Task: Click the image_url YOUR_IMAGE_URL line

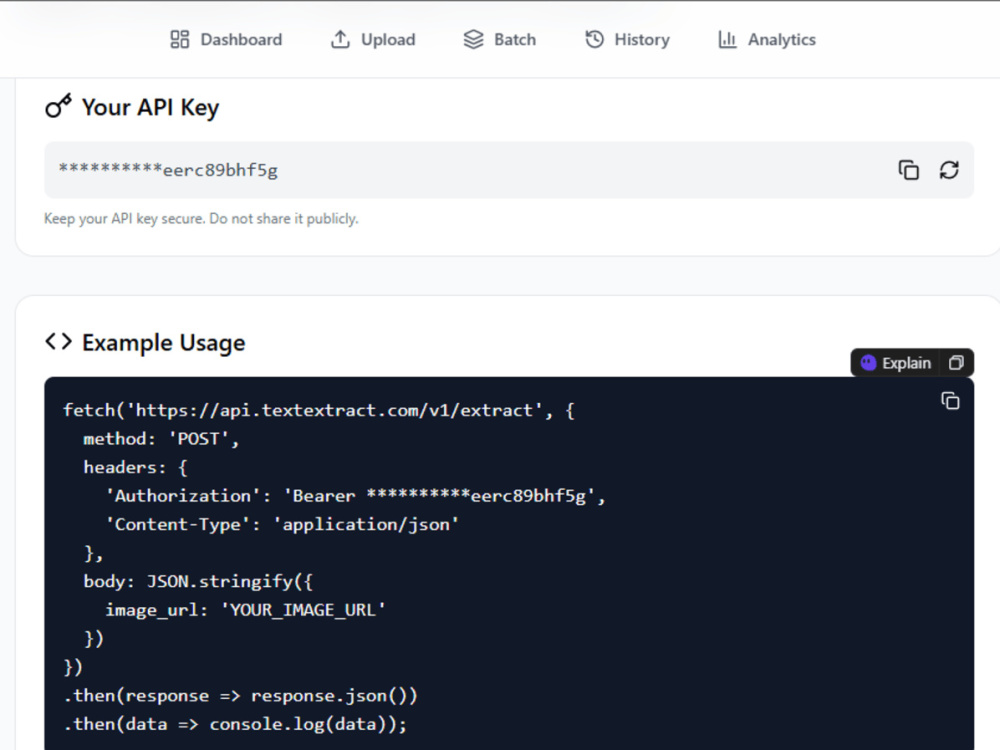Action: pyautogui.click(x=245, y=610)
